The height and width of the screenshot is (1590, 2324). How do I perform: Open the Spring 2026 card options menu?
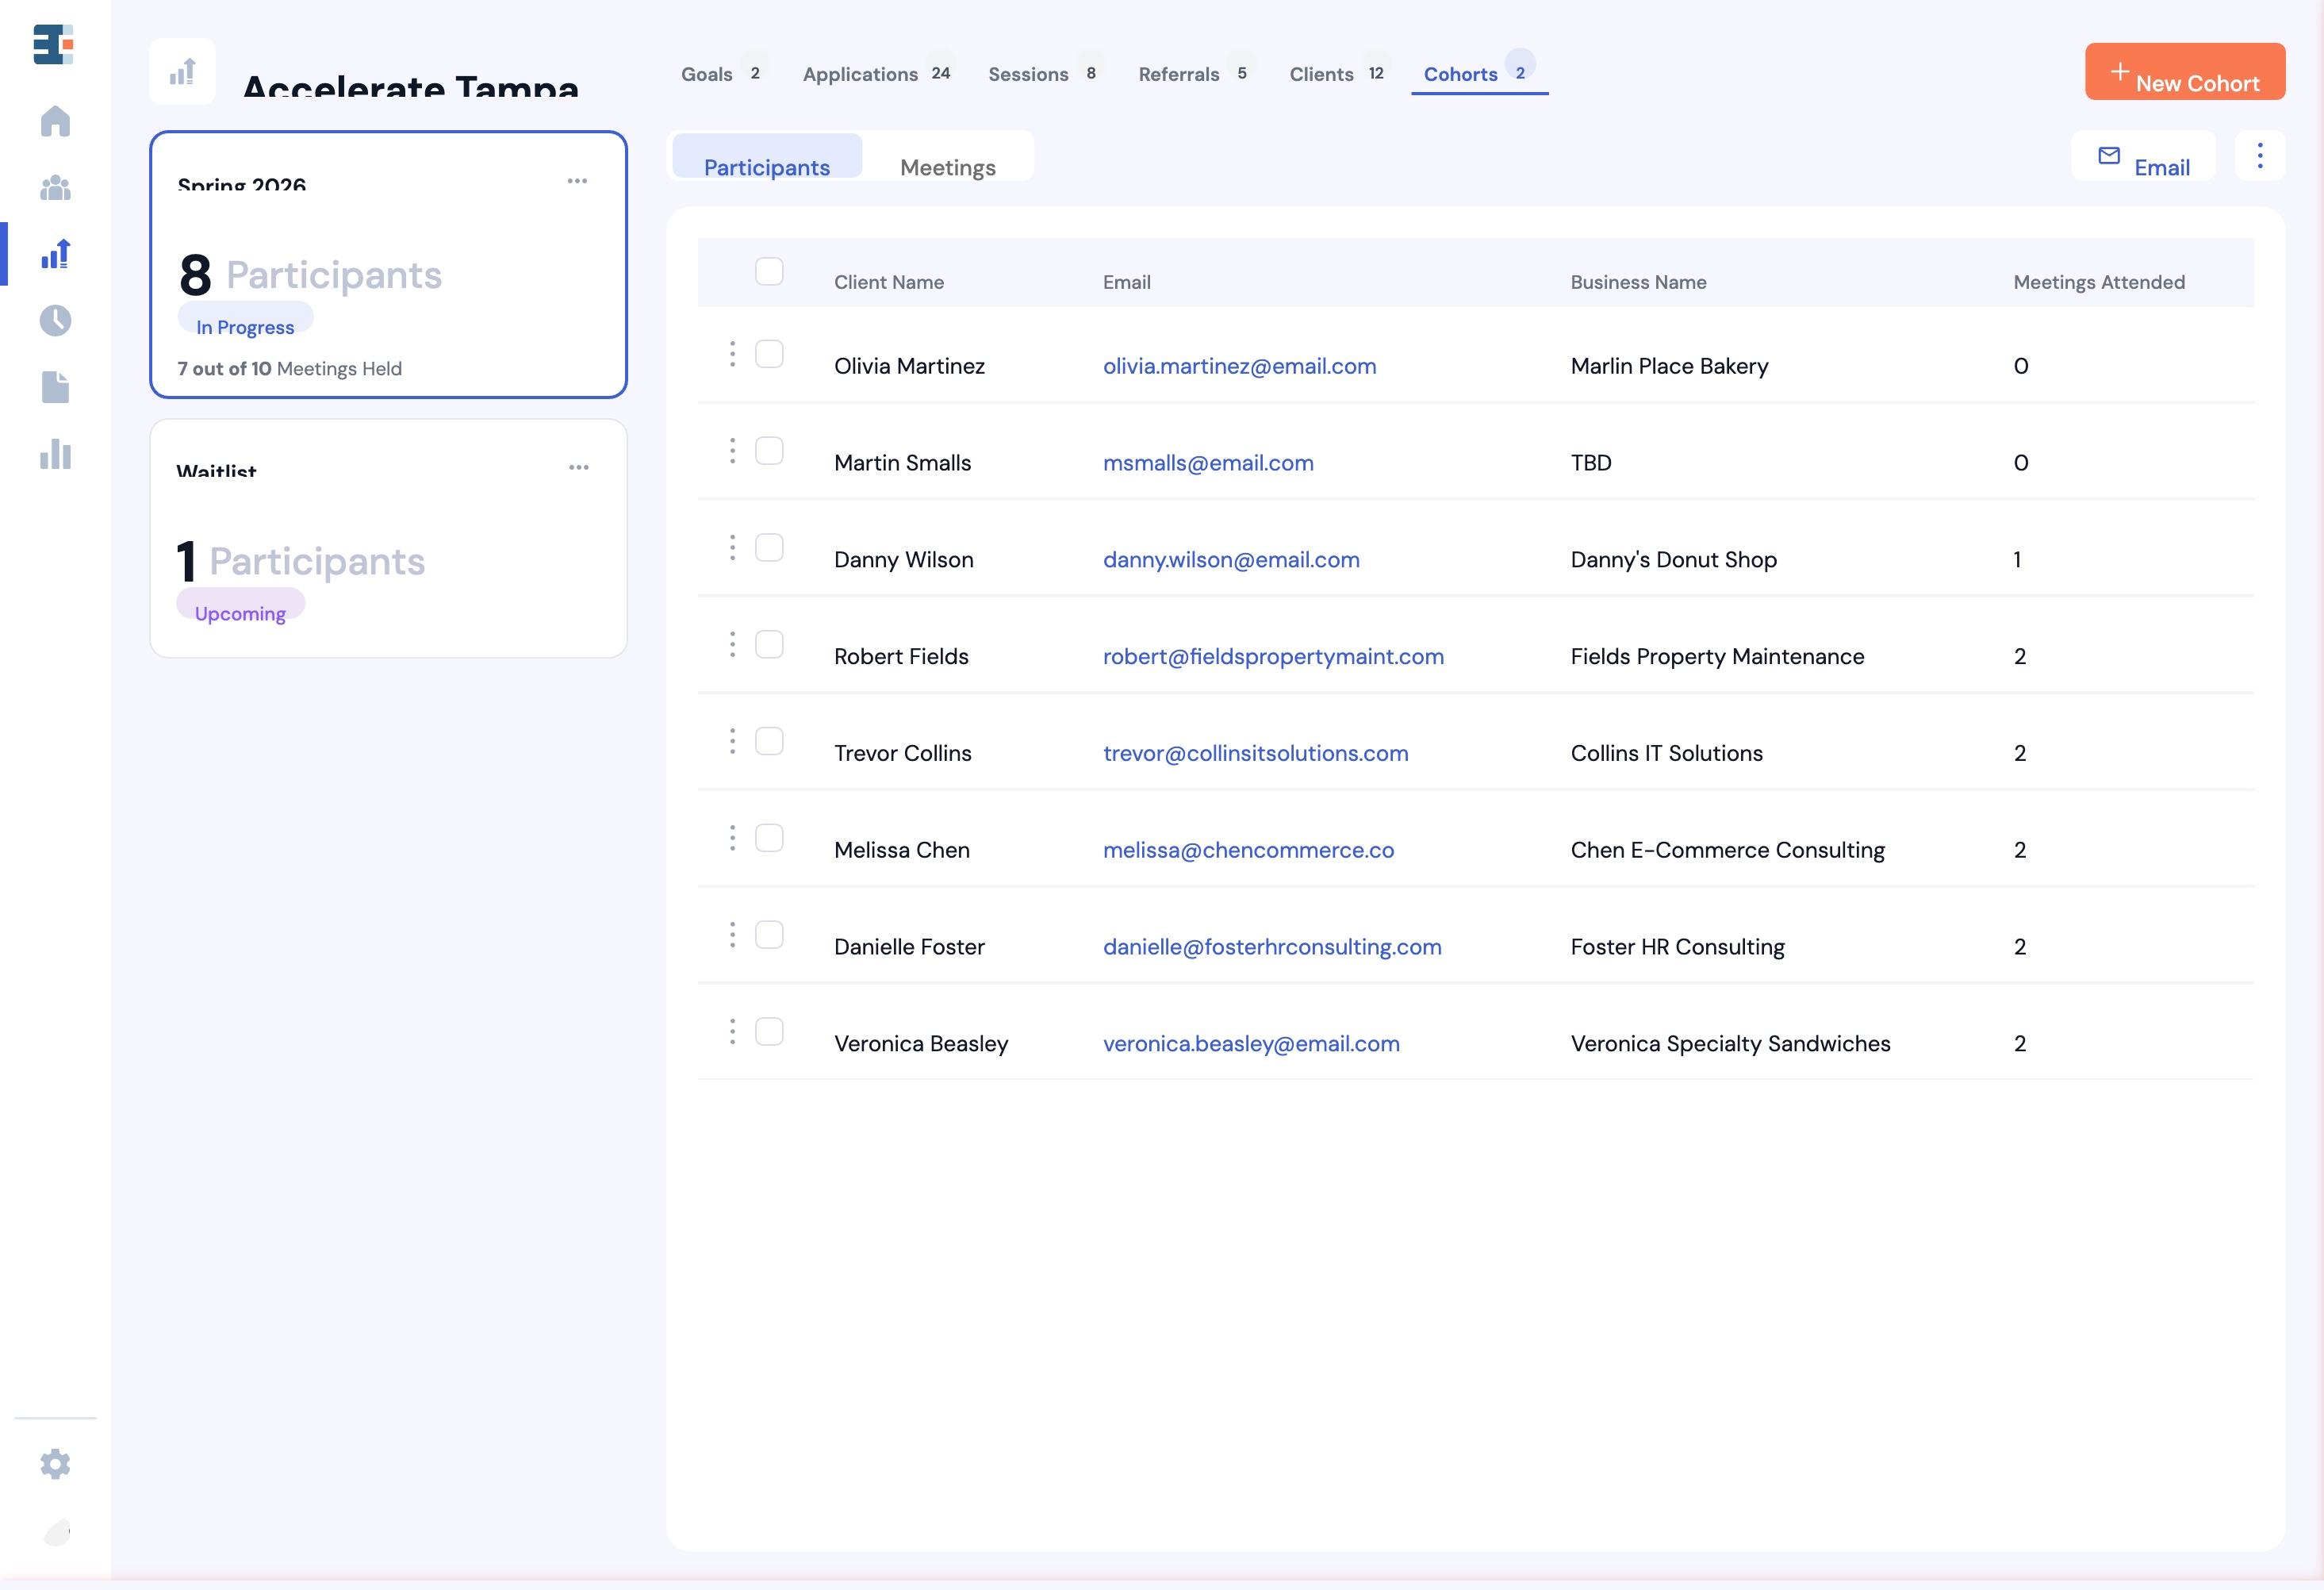(x=578, y=181)
